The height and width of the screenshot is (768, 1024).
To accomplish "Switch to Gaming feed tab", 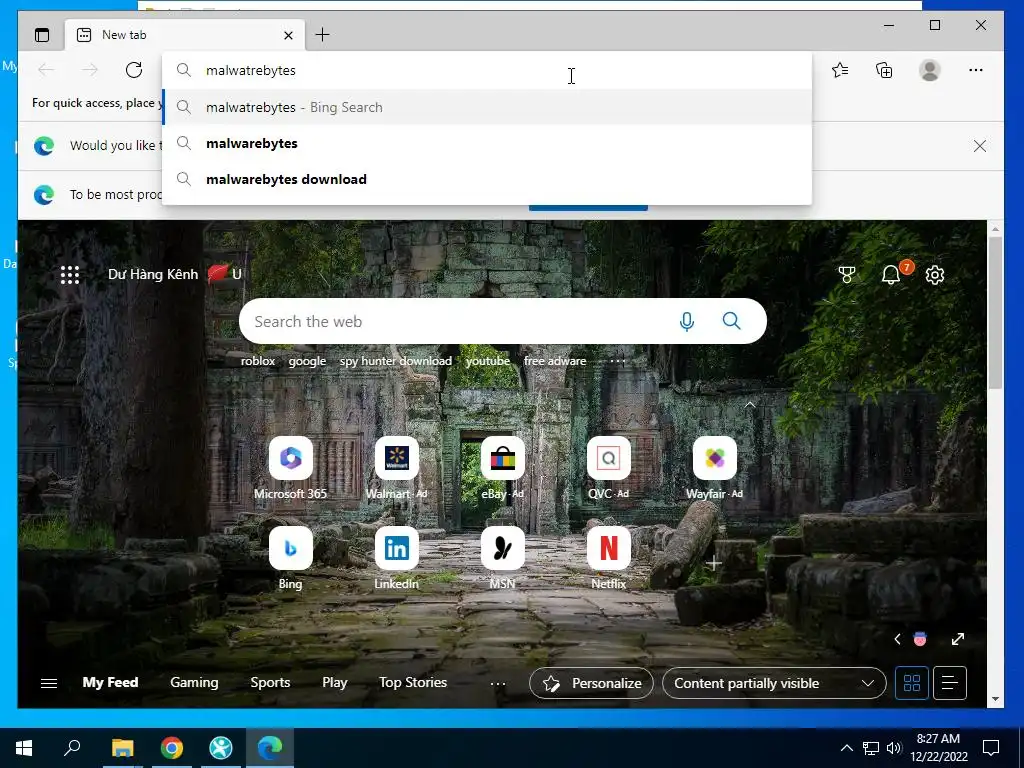I will [194, 682].
